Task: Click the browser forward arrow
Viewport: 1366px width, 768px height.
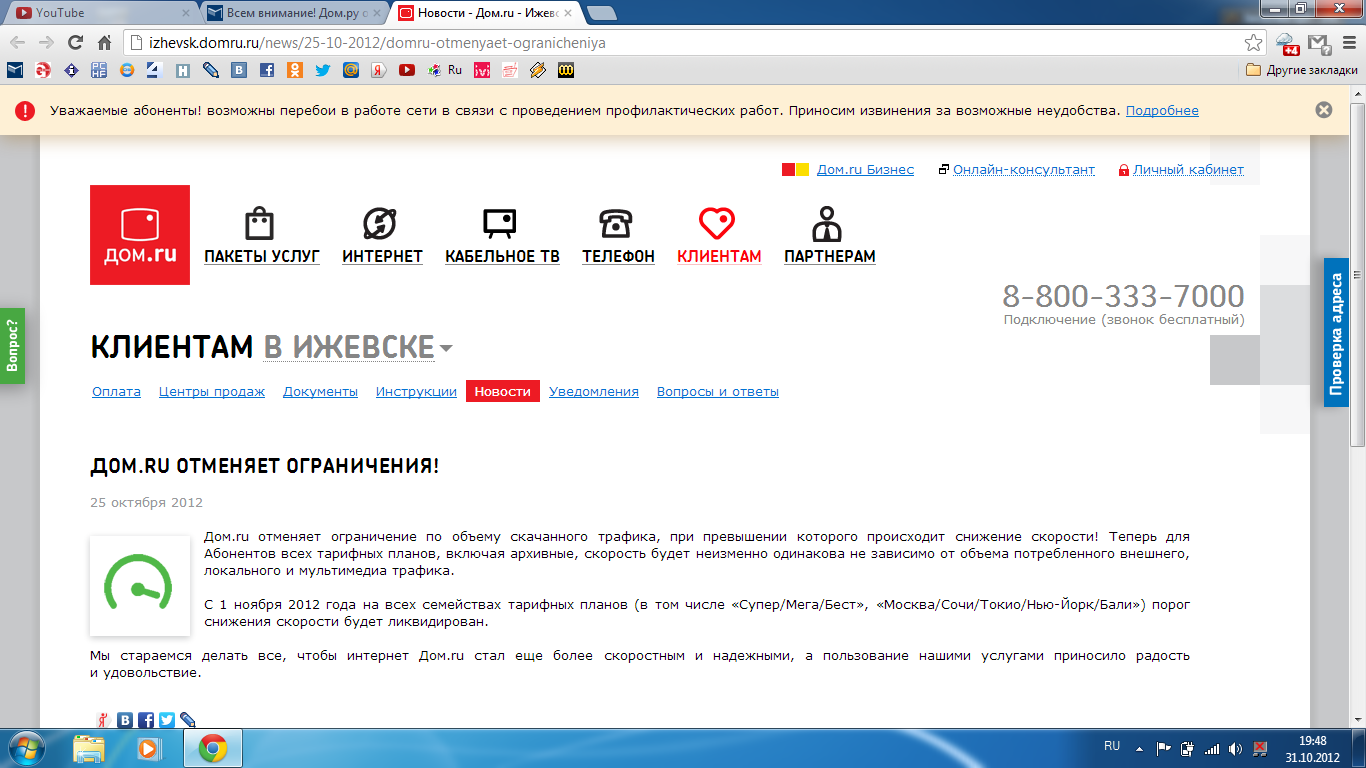Action: tap(46, 43)
